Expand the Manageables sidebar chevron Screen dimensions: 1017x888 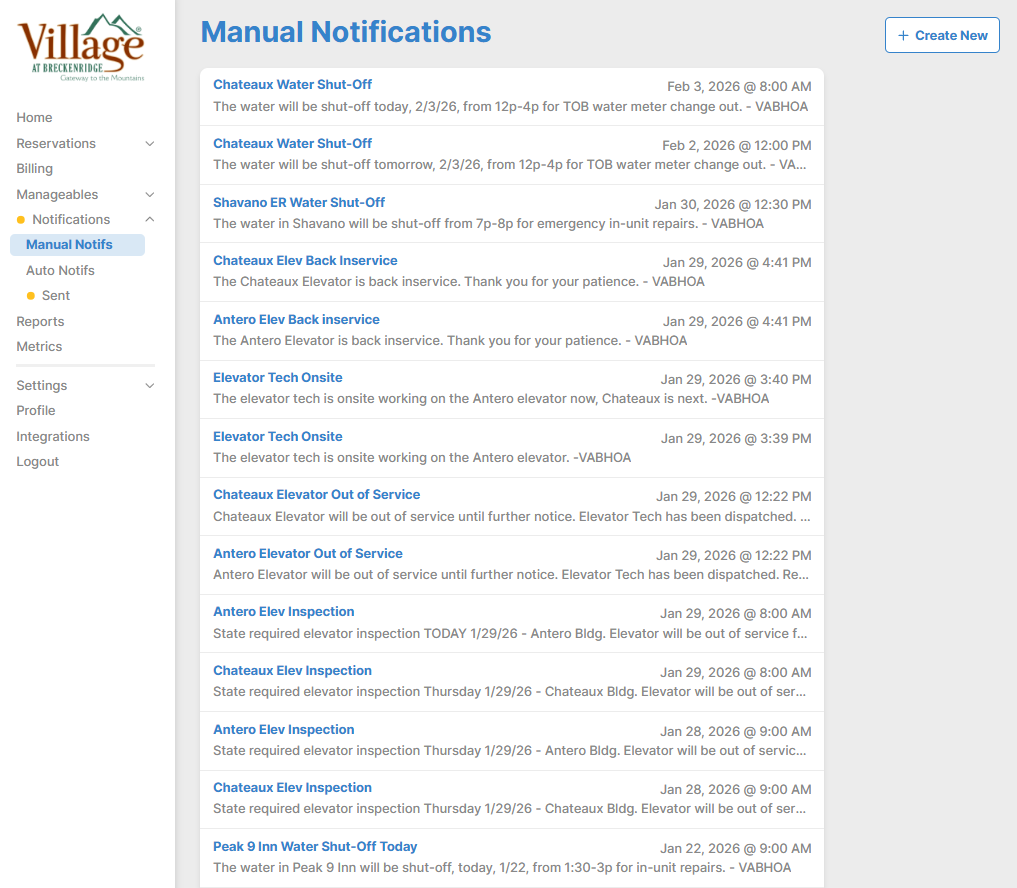[x=150, y=195]
